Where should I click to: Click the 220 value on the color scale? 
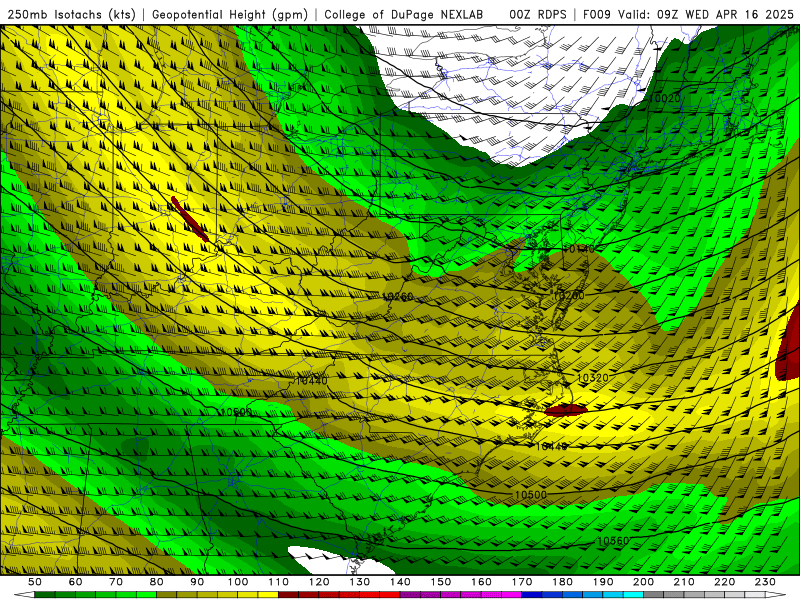(724, 582)
